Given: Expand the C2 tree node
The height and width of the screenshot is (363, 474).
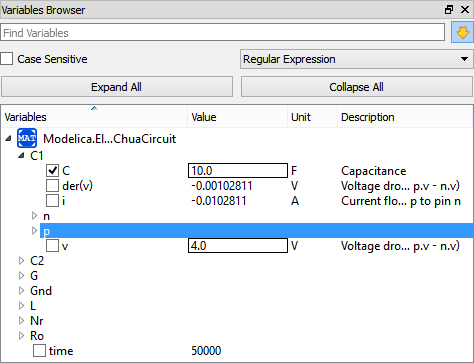Looking at the screenshot, I should tap(21, 261).
